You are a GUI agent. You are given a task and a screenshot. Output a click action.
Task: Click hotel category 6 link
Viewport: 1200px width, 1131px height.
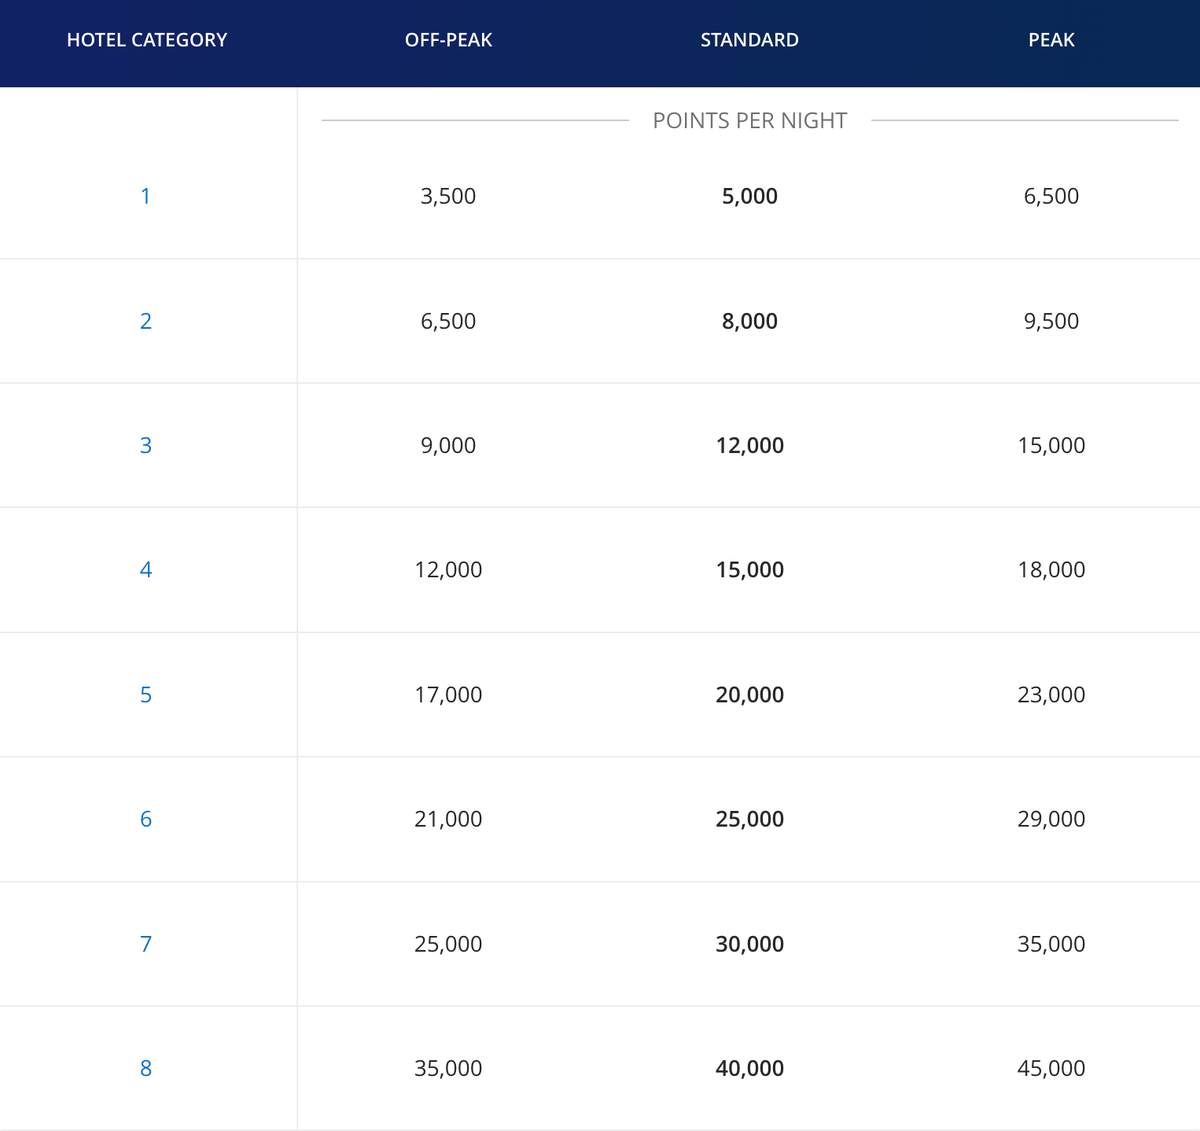click(x=146, y=819)
